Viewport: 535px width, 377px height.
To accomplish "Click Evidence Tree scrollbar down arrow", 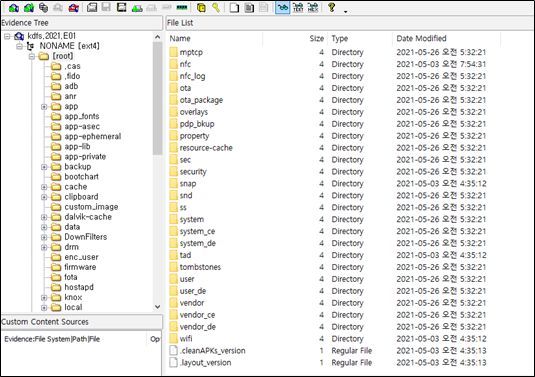I will 157,307.
